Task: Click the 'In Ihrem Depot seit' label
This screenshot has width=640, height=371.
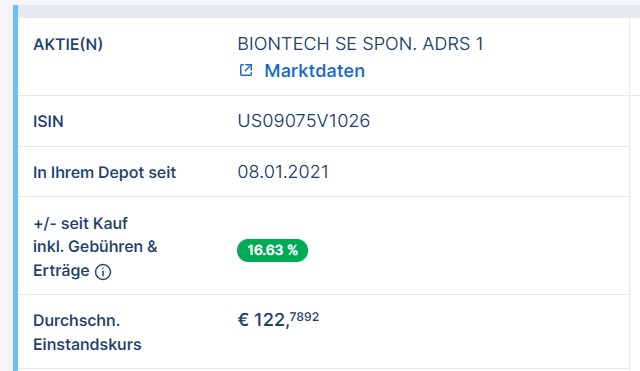Action: [x=104, y=173]
